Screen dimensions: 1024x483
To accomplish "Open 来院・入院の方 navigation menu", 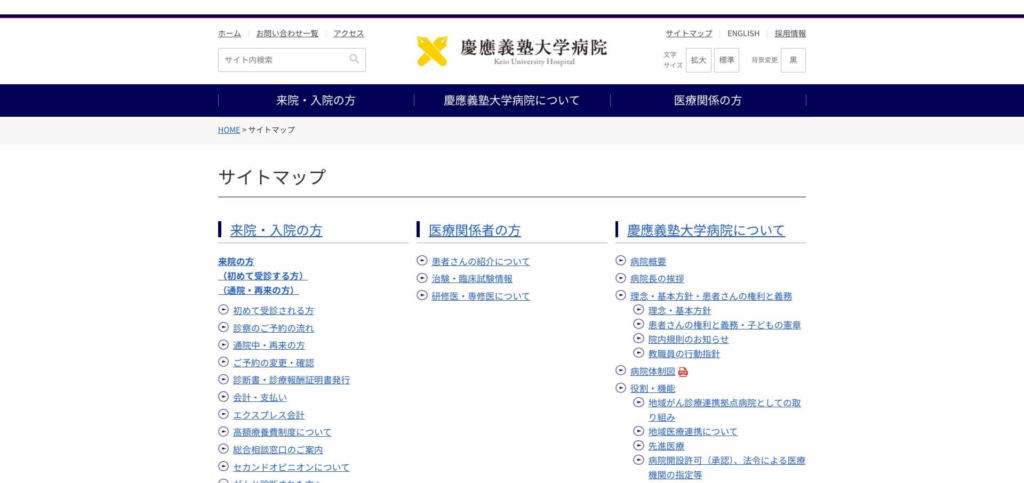I will click(x=316, y=101).
